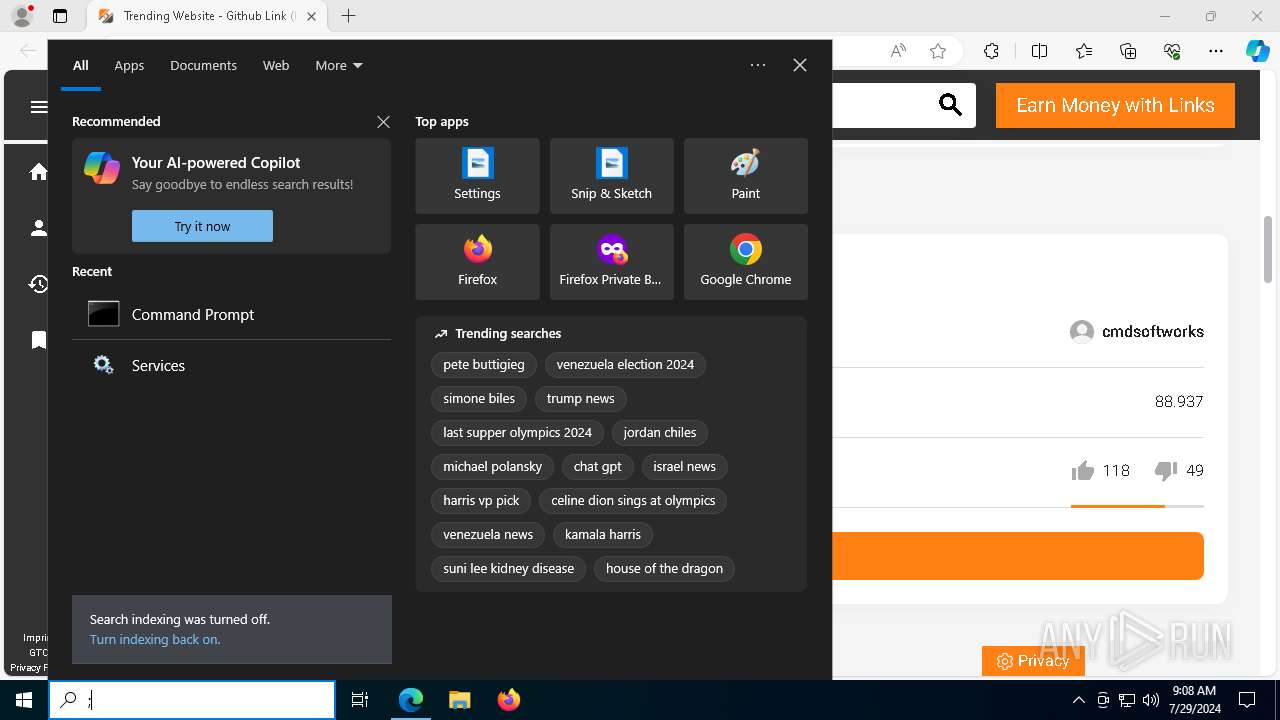Add page to Edge favorites star
The height and width of the screenshot is (720, 1280).
tap(938, 51)
